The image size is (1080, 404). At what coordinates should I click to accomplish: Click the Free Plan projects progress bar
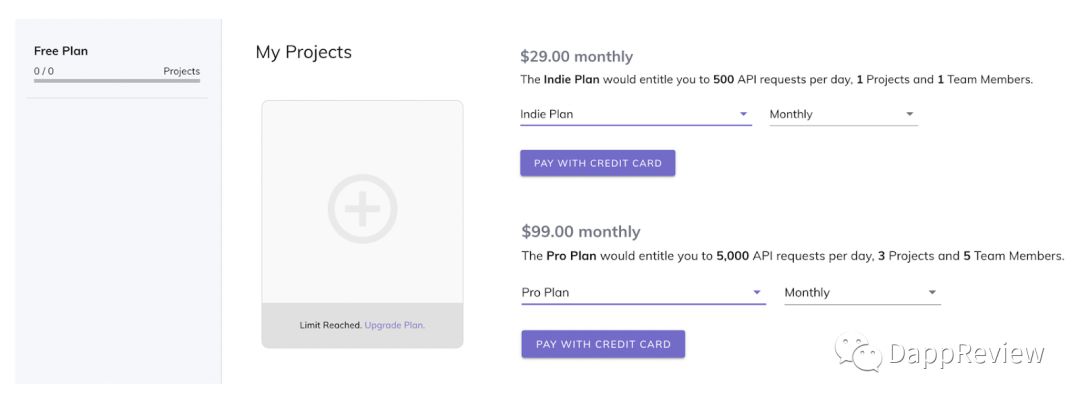tap(117, 81)
